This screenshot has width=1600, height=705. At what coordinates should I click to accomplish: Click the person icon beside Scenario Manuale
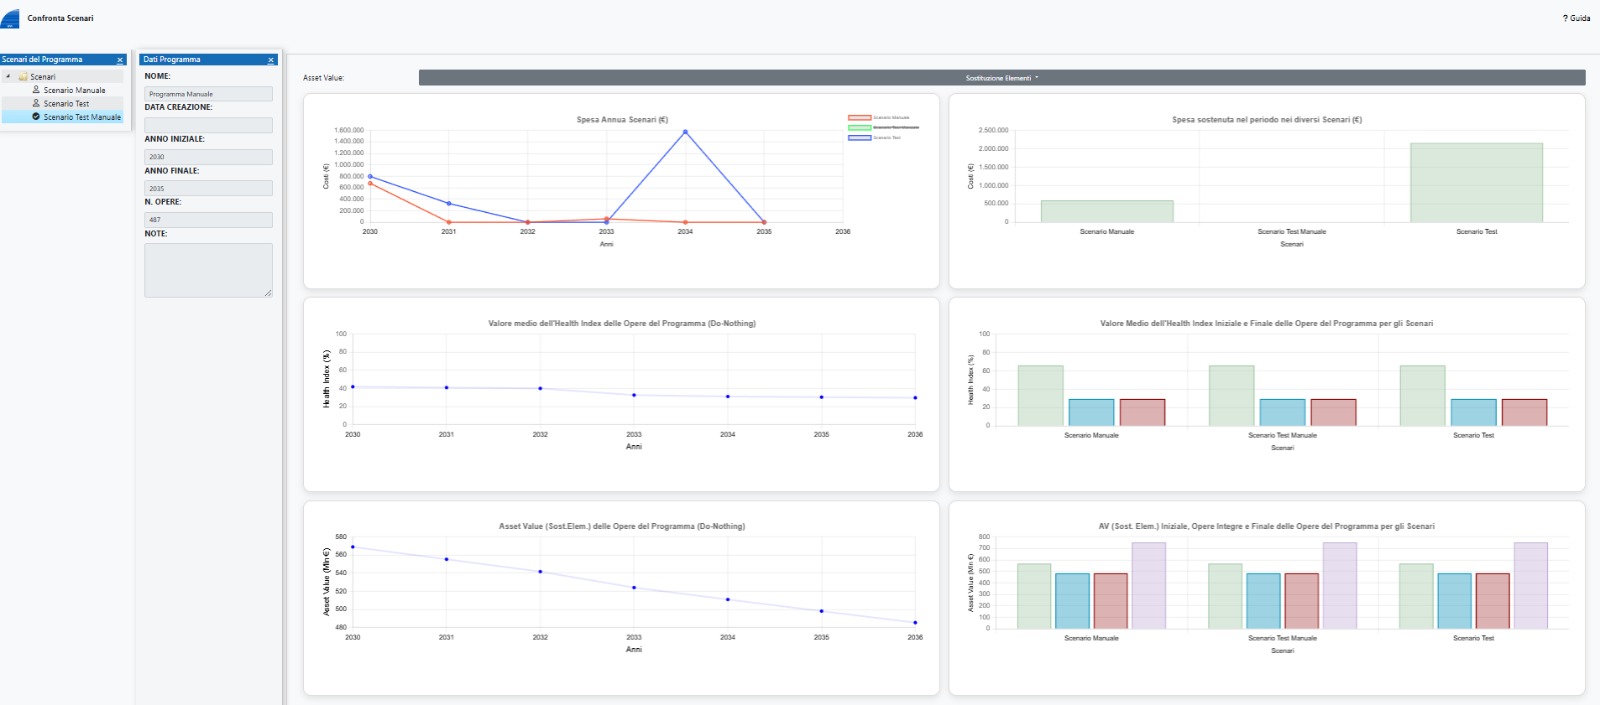click(36, 90)
